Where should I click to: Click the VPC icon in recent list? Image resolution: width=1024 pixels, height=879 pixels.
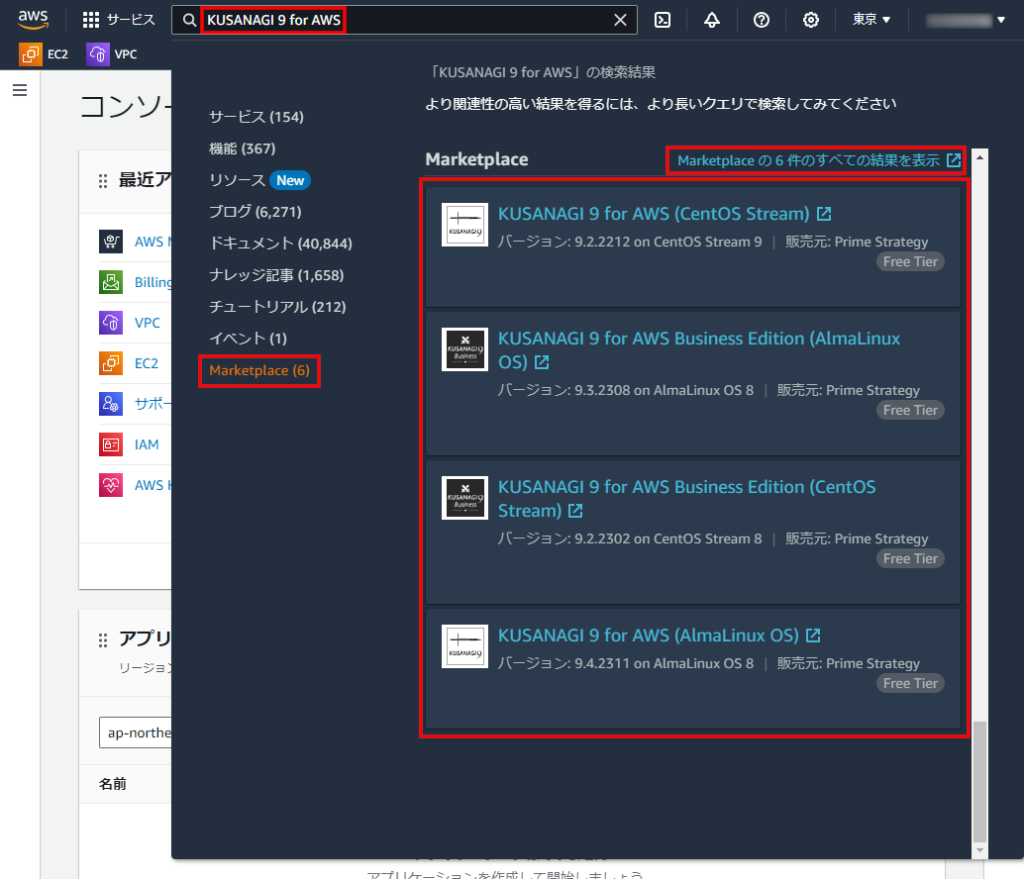click(110, 323)
